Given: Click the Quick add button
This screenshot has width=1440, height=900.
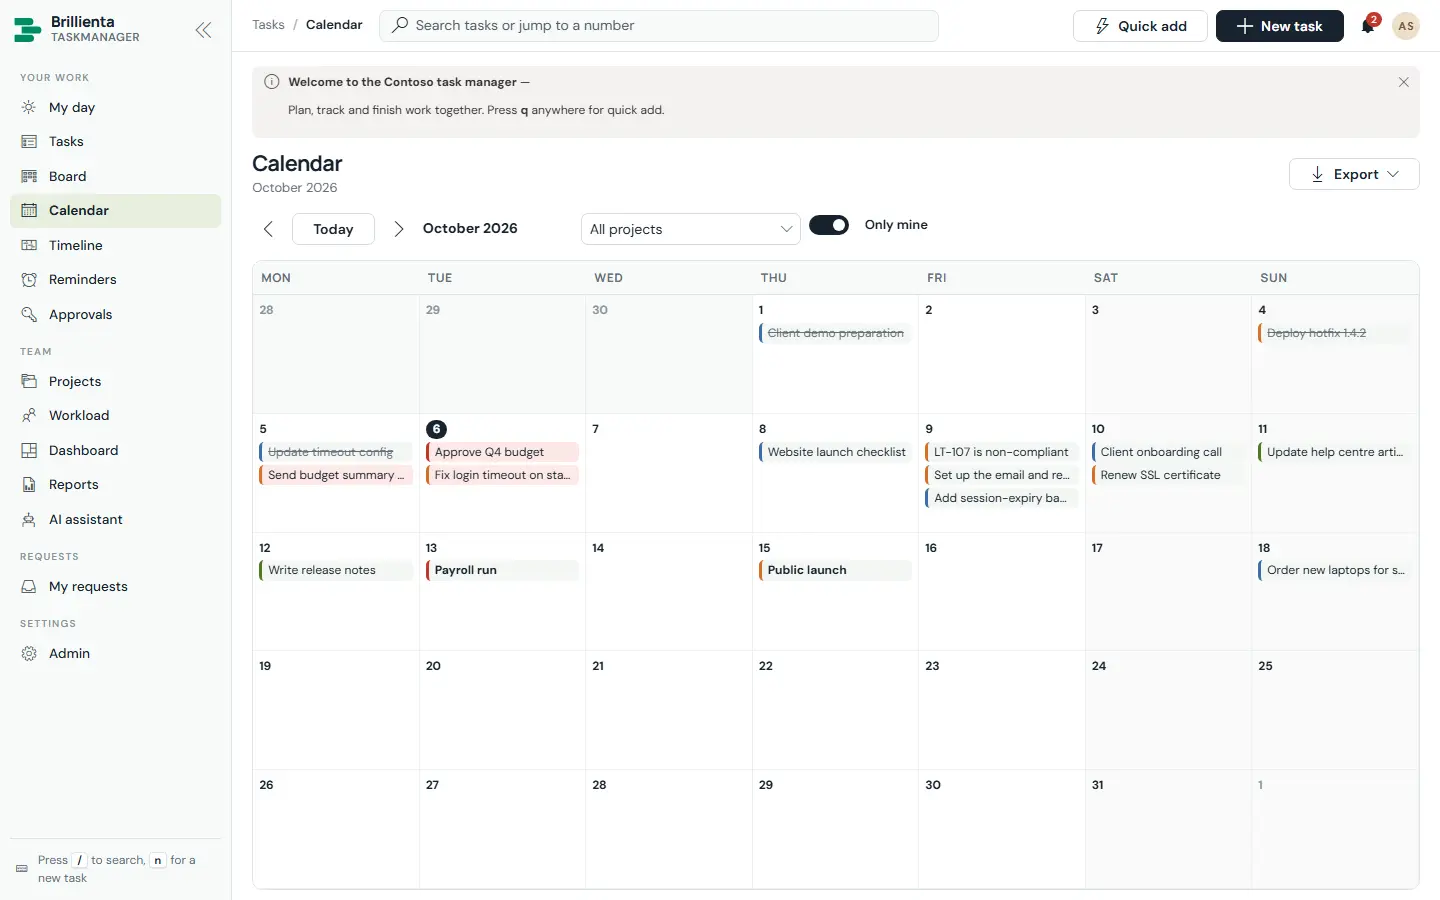Looking at the screenshot, I should tap(1140, 26).
